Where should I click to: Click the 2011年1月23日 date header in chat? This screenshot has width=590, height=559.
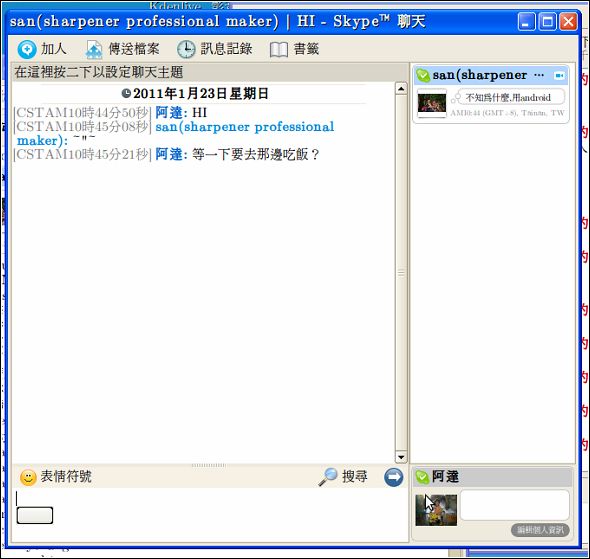(201, 94)
